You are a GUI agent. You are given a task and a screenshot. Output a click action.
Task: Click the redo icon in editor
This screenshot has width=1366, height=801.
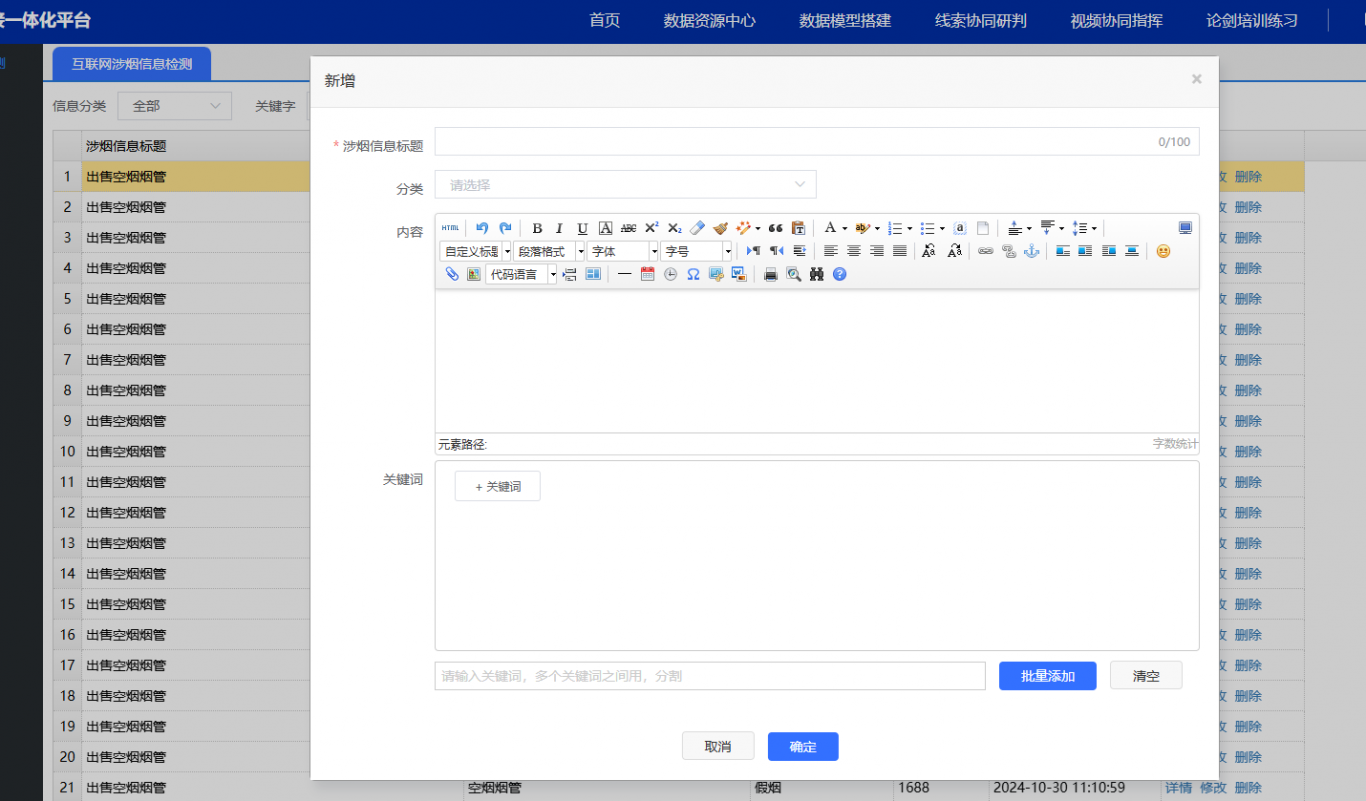(x=505, y=228)
